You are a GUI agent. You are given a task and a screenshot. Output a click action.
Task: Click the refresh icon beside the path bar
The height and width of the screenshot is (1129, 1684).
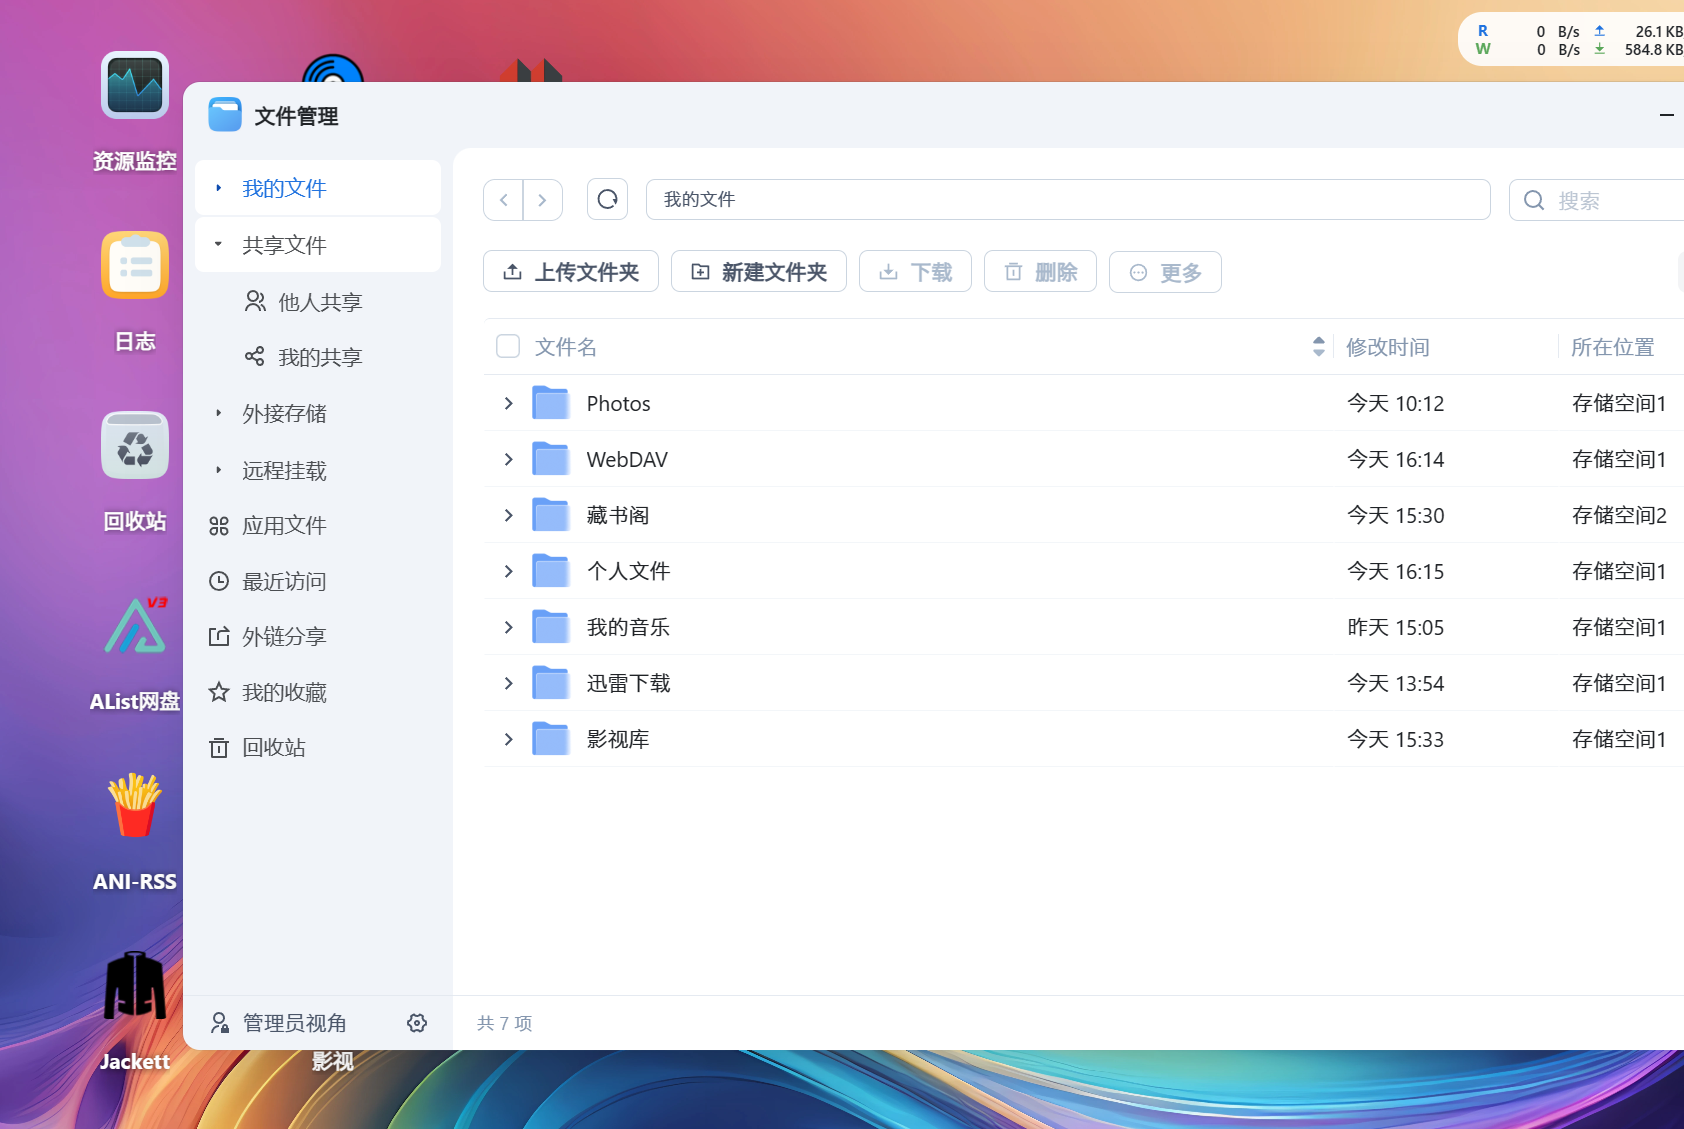[x=607, y=200]
